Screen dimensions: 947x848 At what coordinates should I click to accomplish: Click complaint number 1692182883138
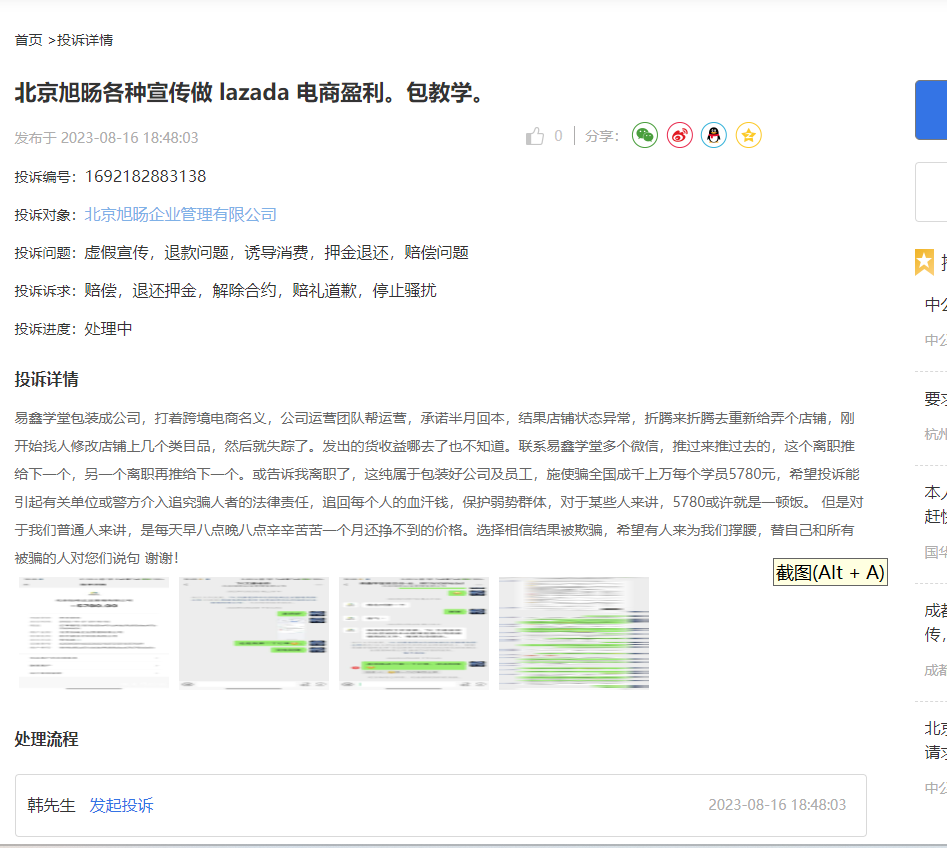(146, 176)
